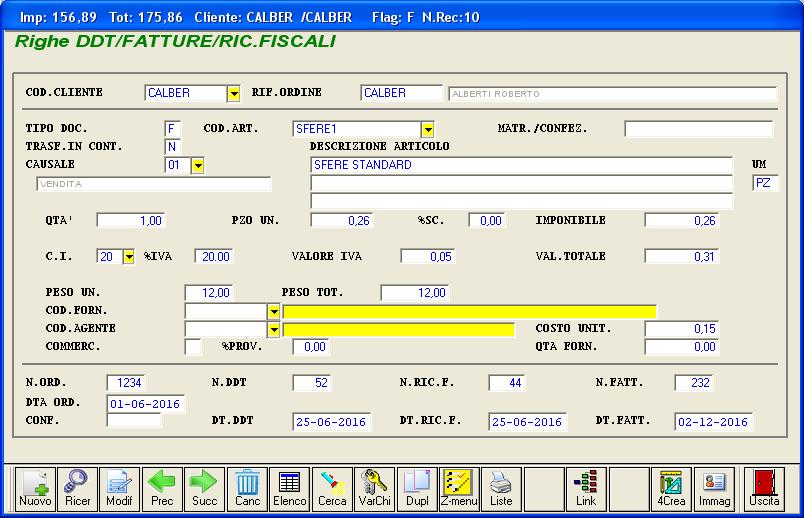
Task: Click the Cerca flashlight icon
Action: (x=332, y=489)
